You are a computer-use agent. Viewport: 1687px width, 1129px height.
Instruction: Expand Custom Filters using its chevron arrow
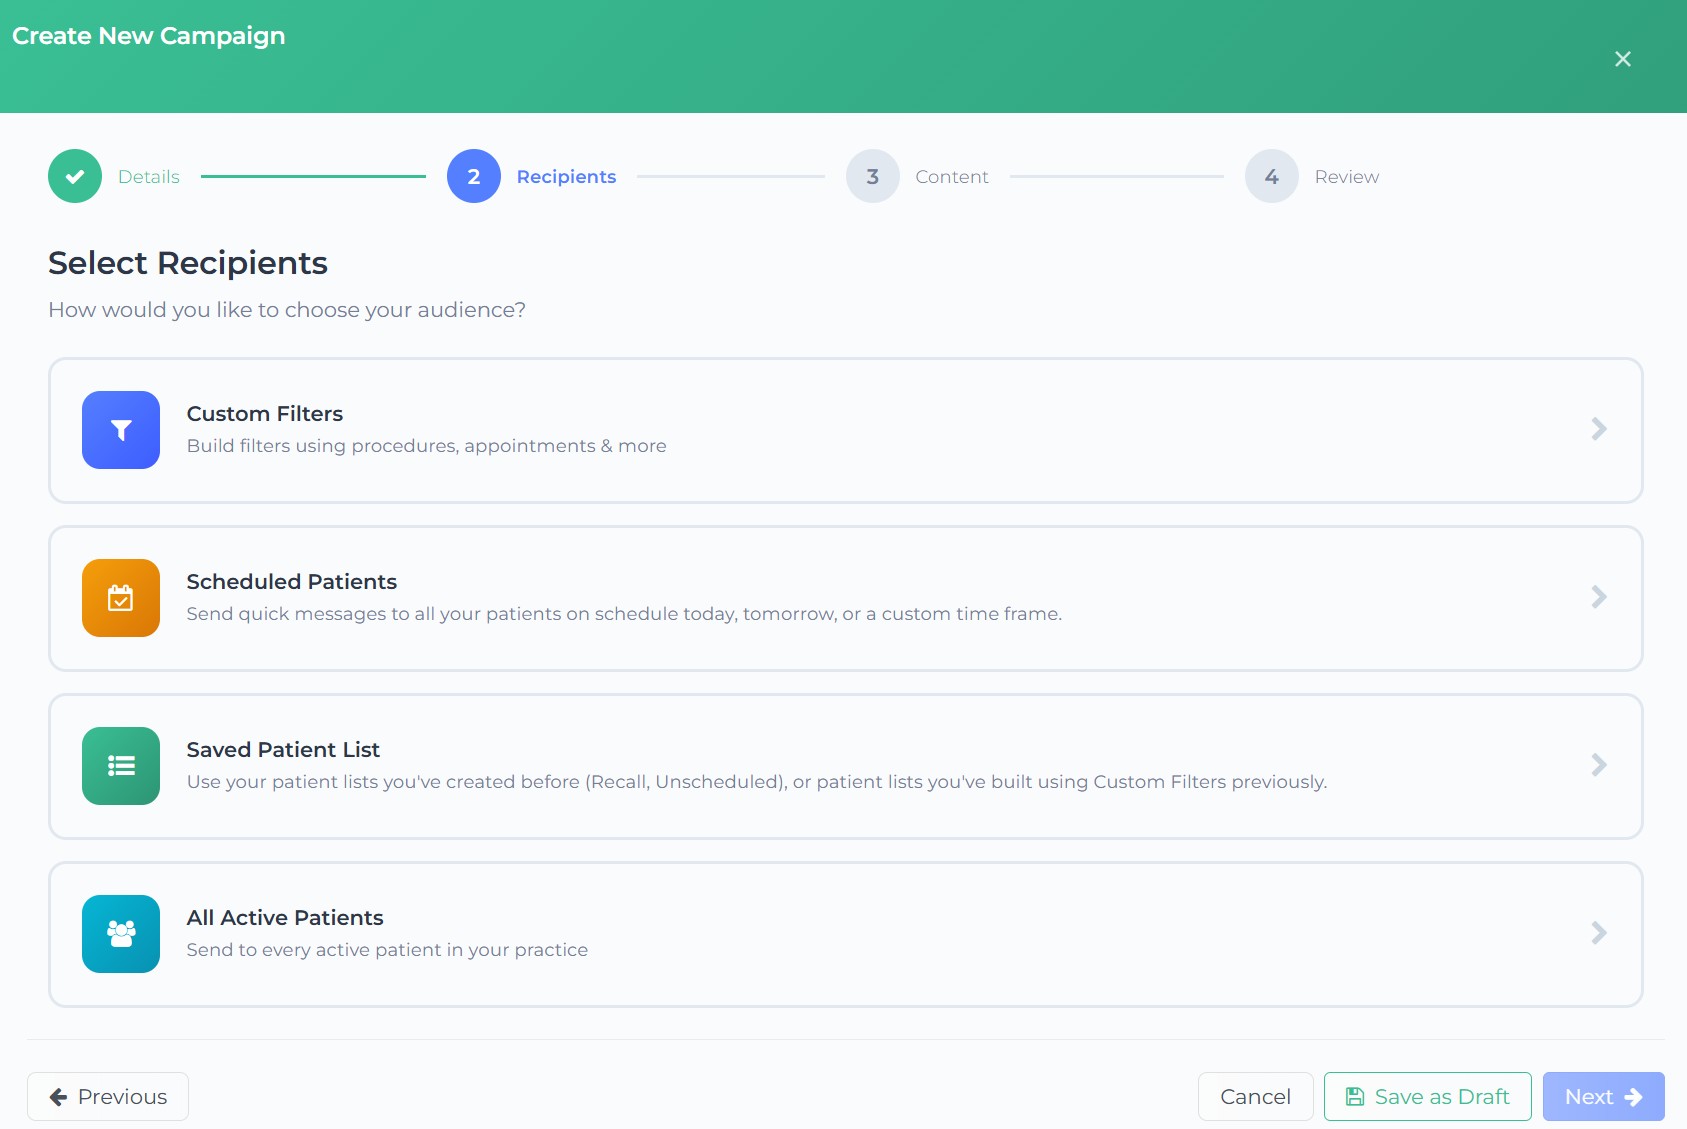(x=1598, y=429)
